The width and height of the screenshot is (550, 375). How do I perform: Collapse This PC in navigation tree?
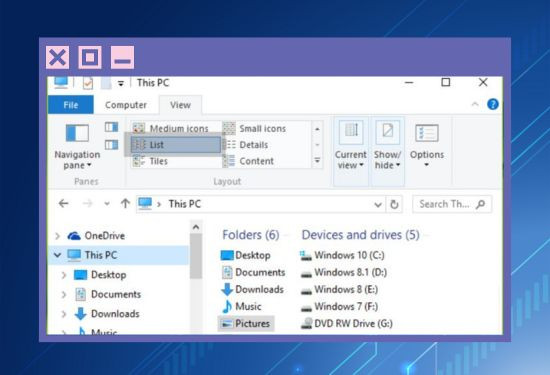pyautogui.click(x=57, y=255)
